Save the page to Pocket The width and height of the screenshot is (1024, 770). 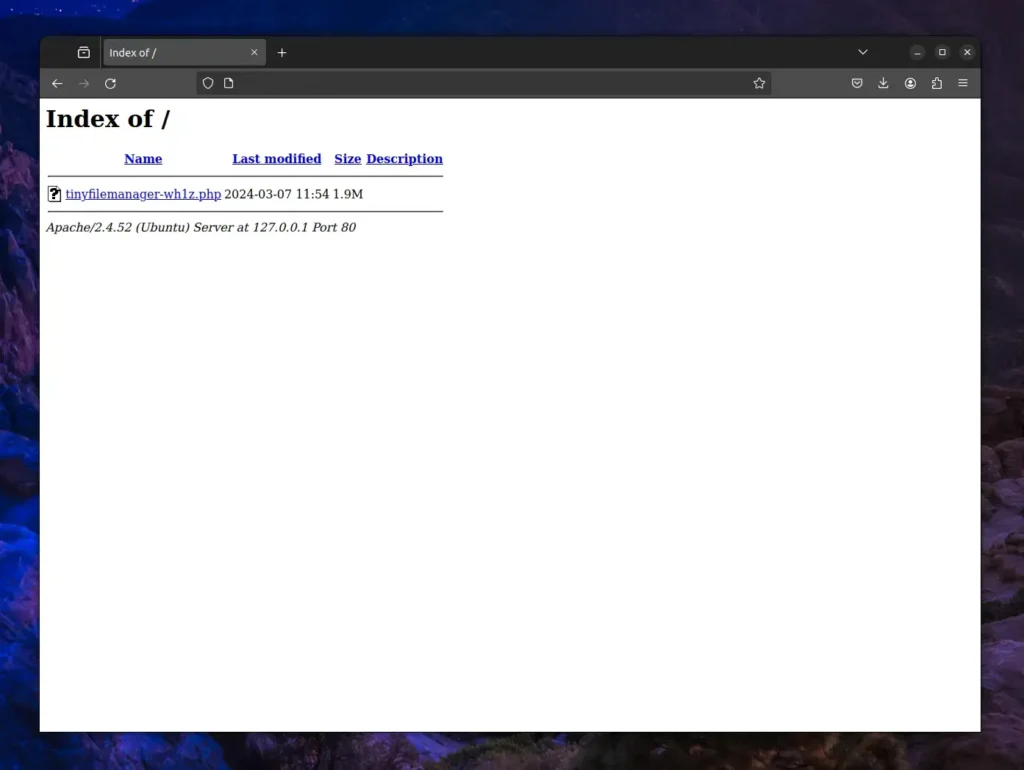[x=857, y=84]
